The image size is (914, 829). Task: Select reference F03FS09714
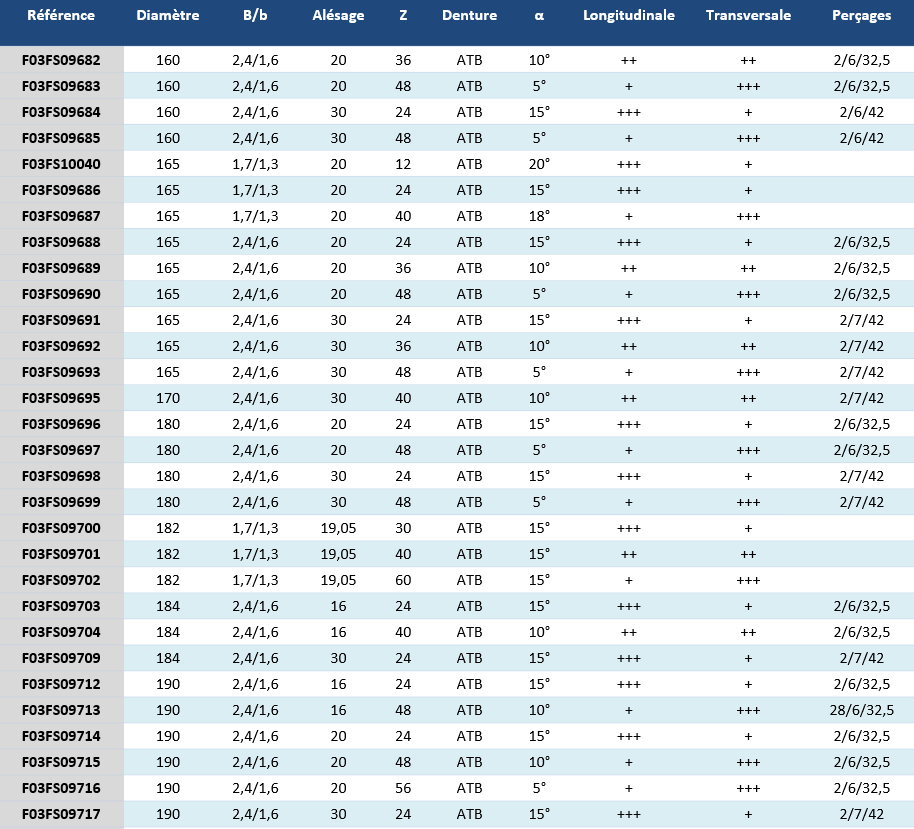[61, 736]
